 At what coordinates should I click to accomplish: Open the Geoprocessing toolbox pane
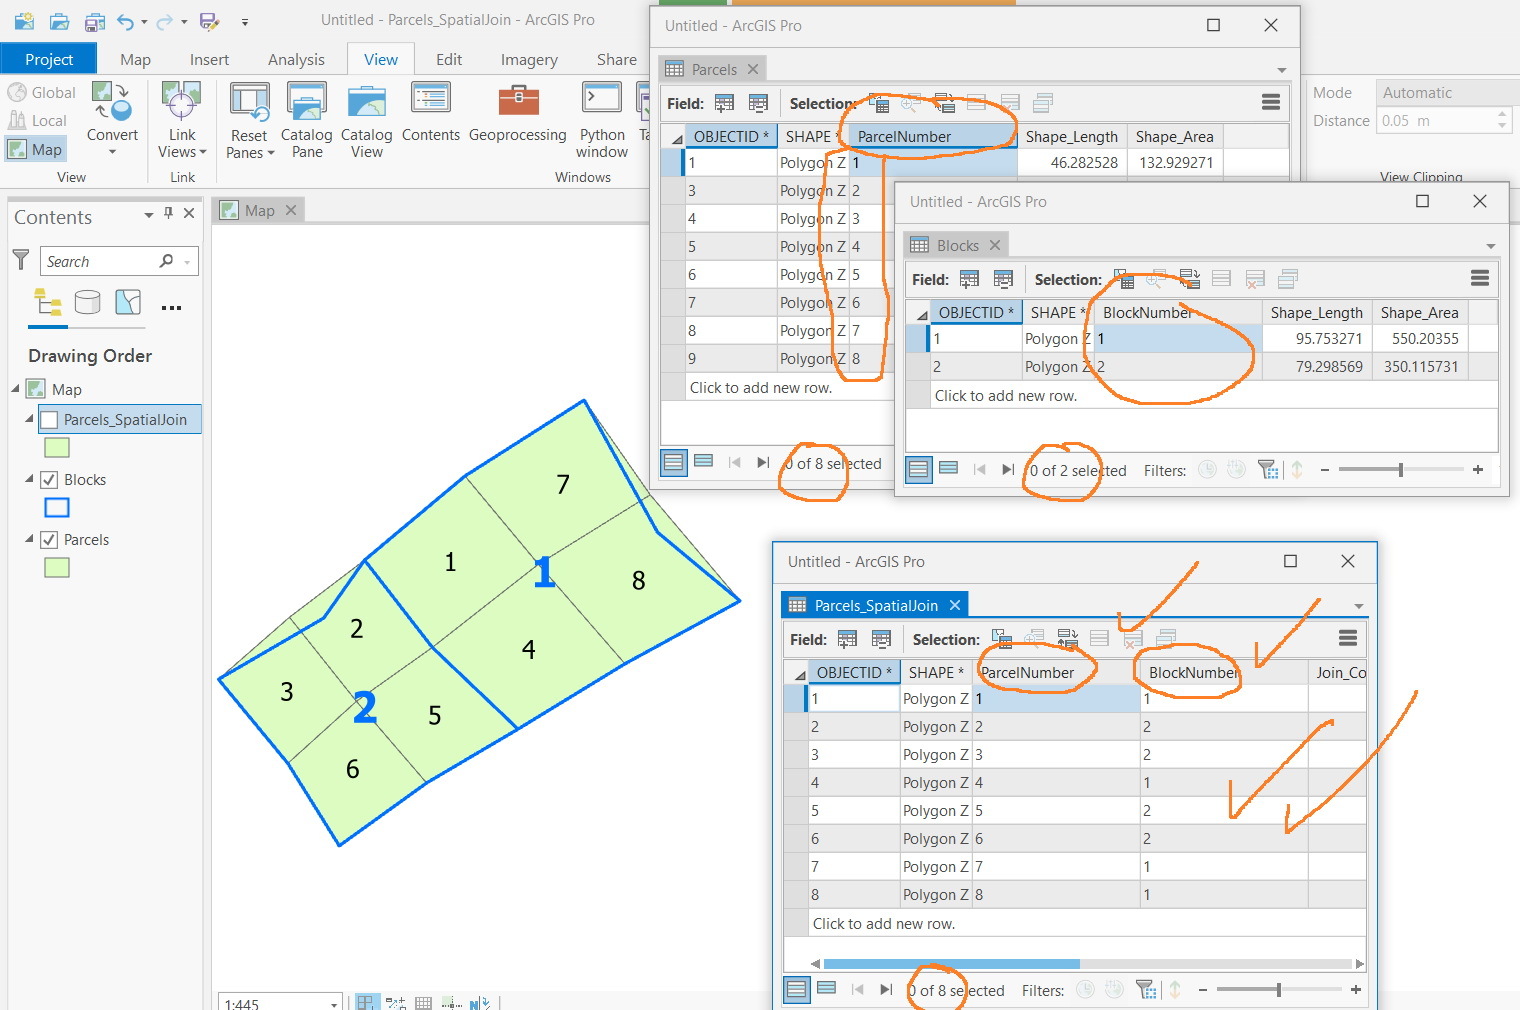(517, 113)
